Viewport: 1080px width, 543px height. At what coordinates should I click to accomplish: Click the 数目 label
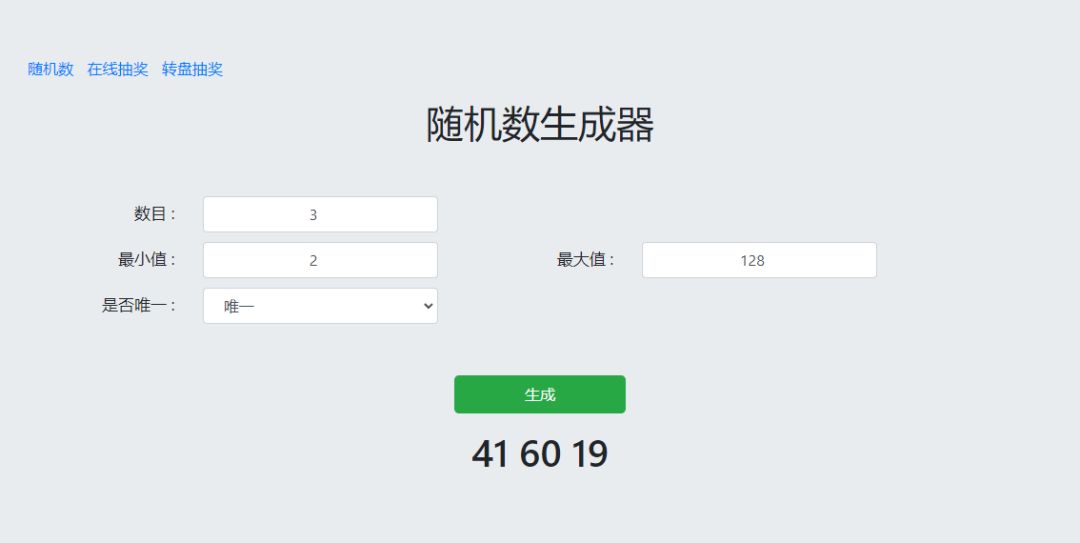click(x=155, y=214)
